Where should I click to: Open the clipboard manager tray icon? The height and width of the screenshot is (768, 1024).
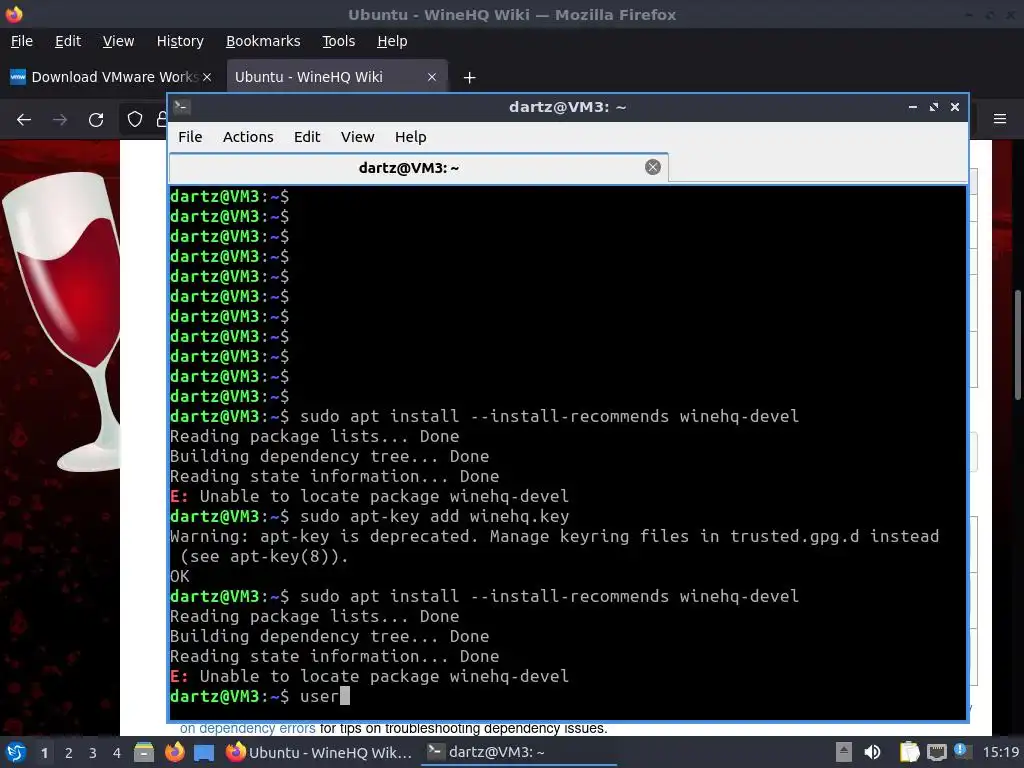(909, 752)
